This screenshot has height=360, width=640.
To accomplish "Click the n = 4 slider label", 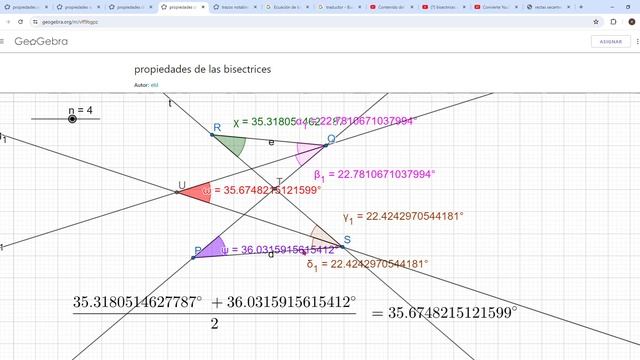I will click(x=80, y=110).
